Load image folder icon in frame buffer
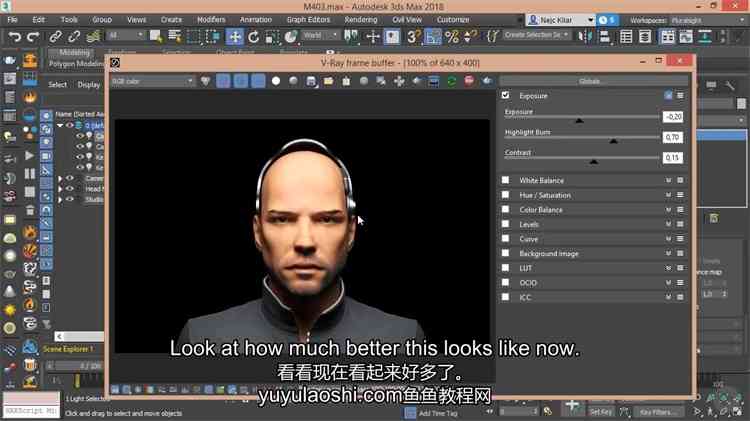 click(329, 81)
